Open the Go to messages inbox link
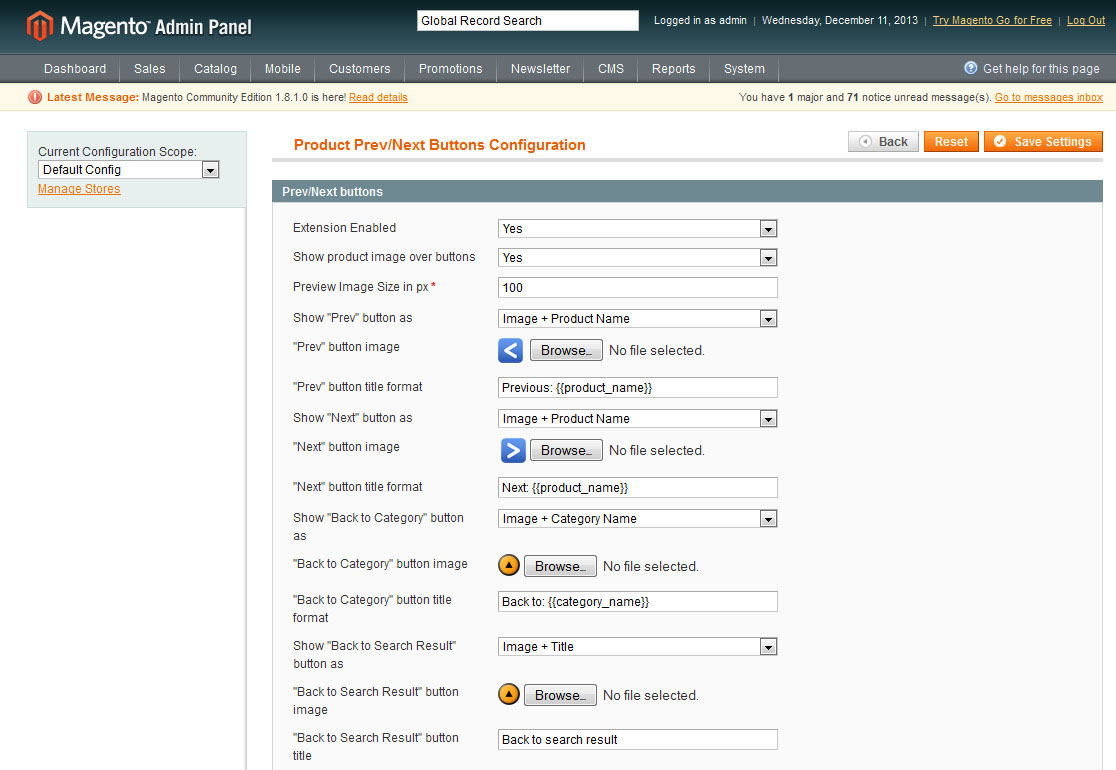This screenshot has height=770, width=1116. [x=1048, y=97]
